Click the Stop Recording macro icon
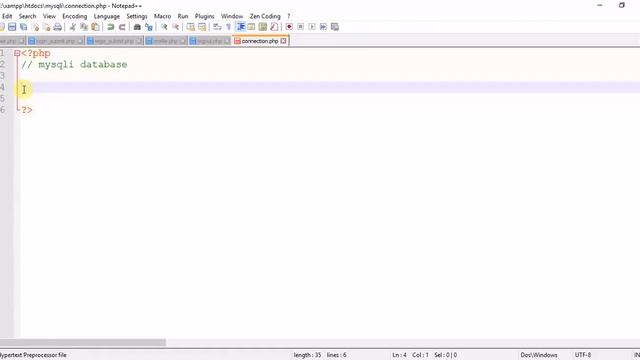The height and width of the screenshot is (360, 640). [300, 27]
